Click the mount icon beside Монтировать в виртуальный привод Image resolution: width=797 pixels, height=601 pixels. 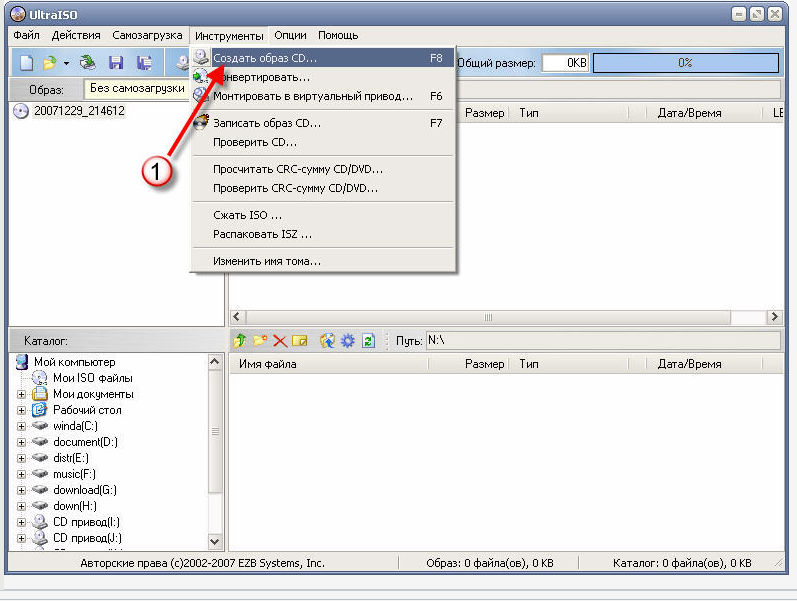point(201,96)
